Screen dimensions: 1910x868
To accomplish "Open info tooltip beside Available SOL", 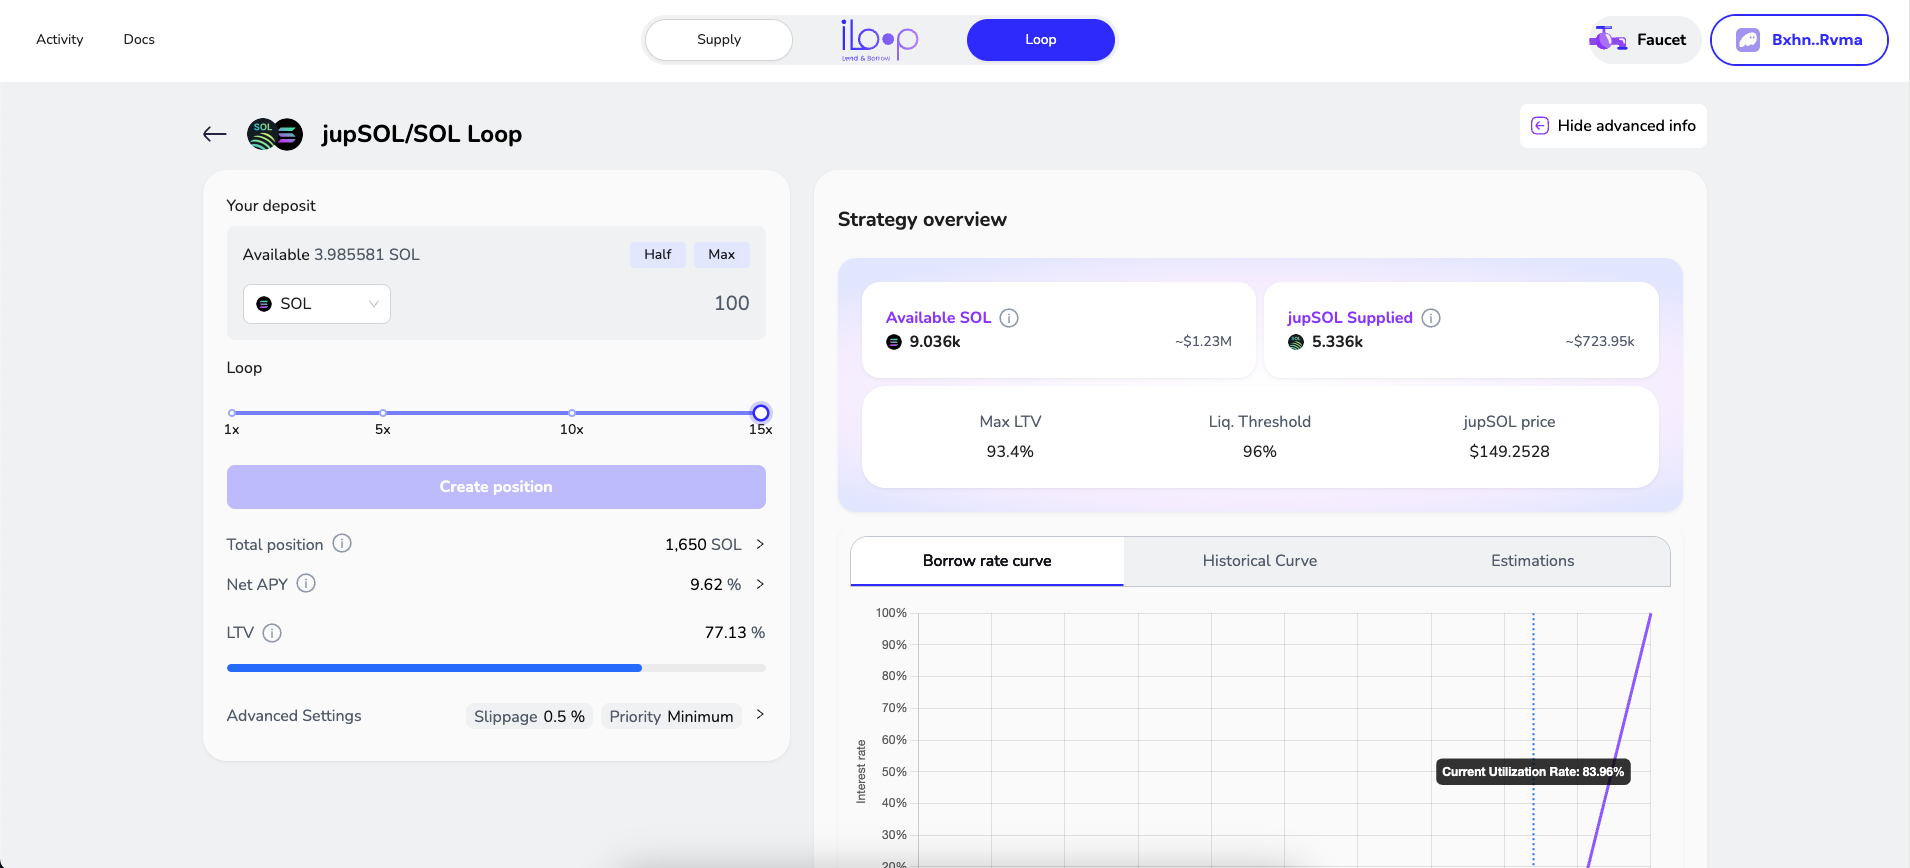I will 1009,318.
